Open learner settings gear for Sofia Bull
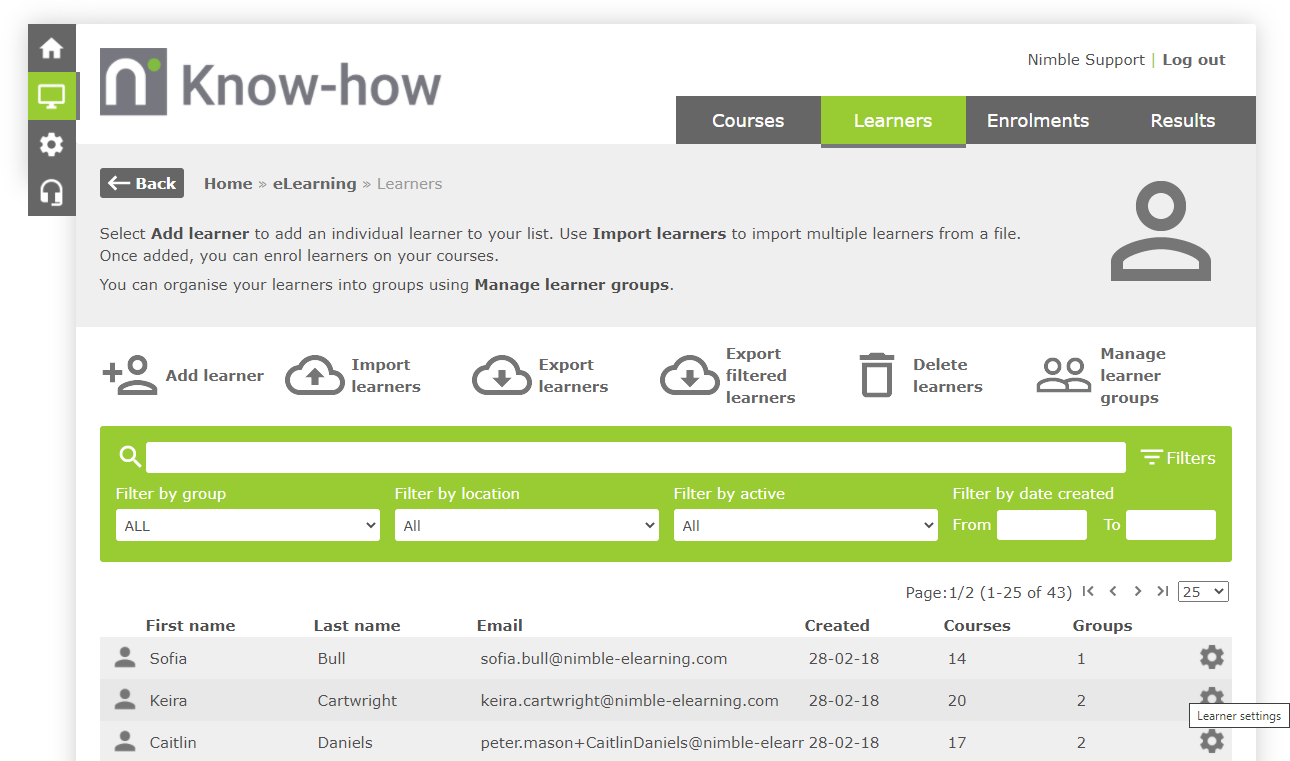Image resolution: width=1290 pixels, height=761 pixels. click(x=1211, y=657)
